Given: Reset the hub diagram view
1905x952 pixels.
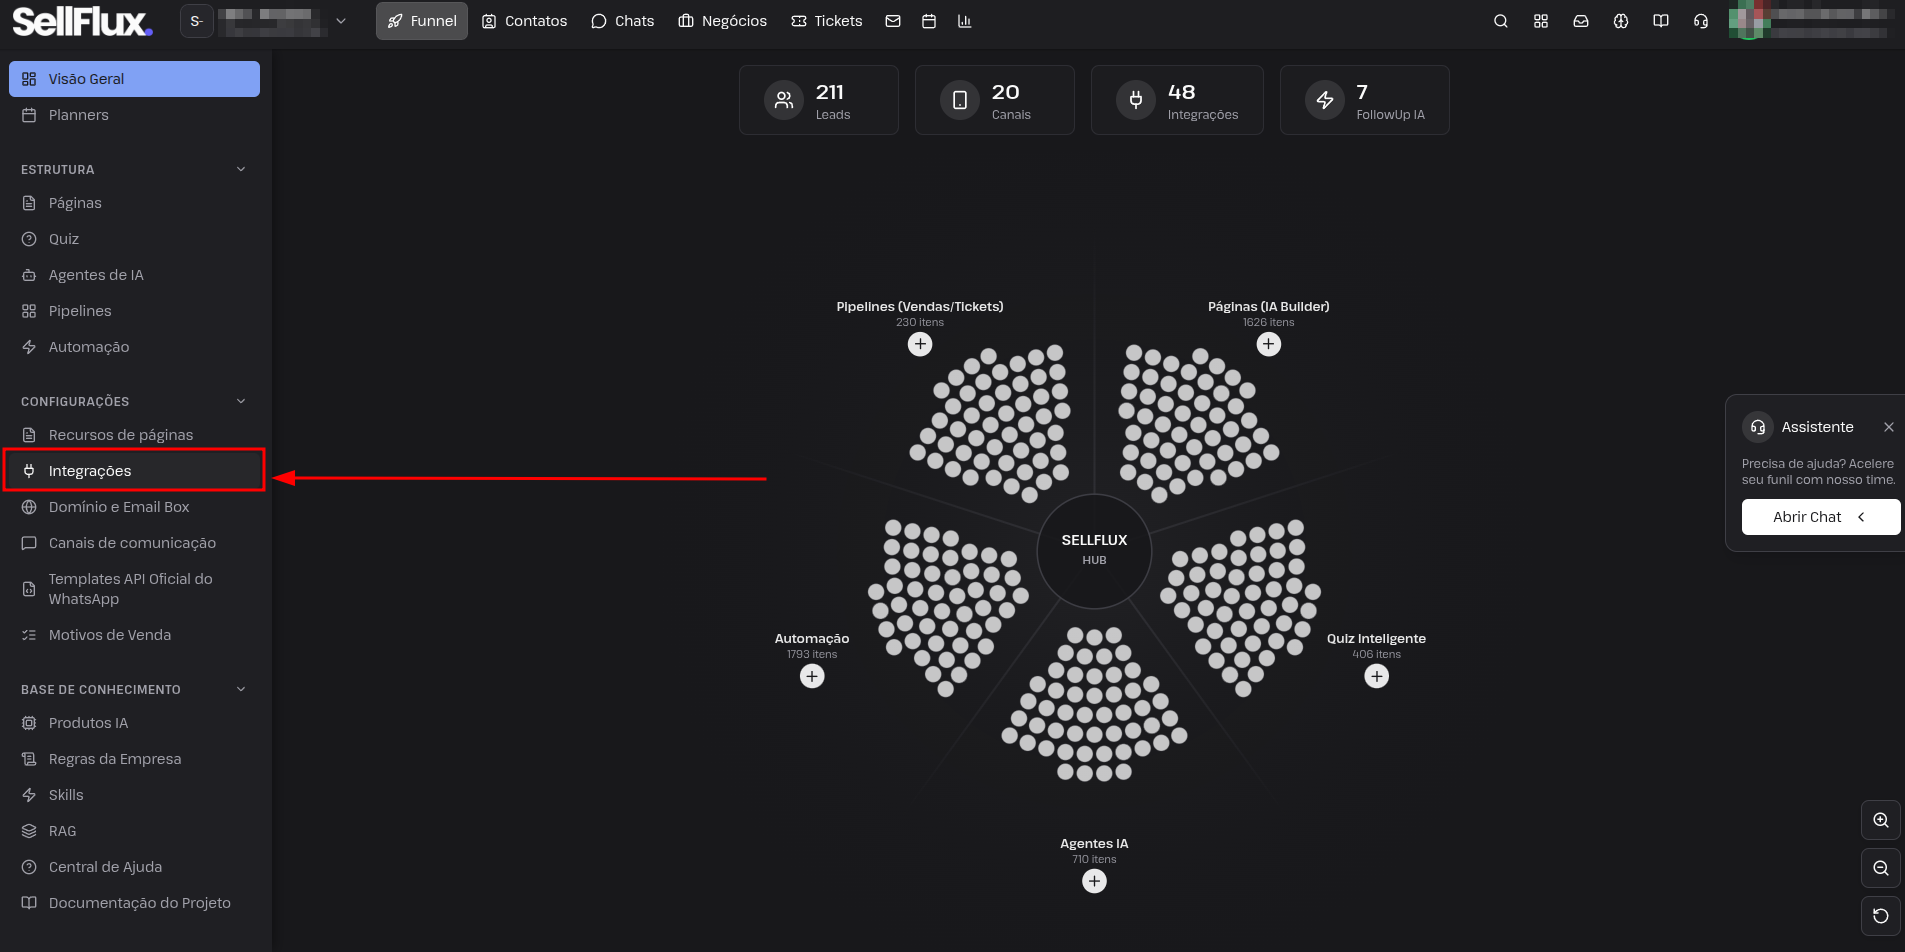Looking at the screenshot, I should tap(1881, 916).
